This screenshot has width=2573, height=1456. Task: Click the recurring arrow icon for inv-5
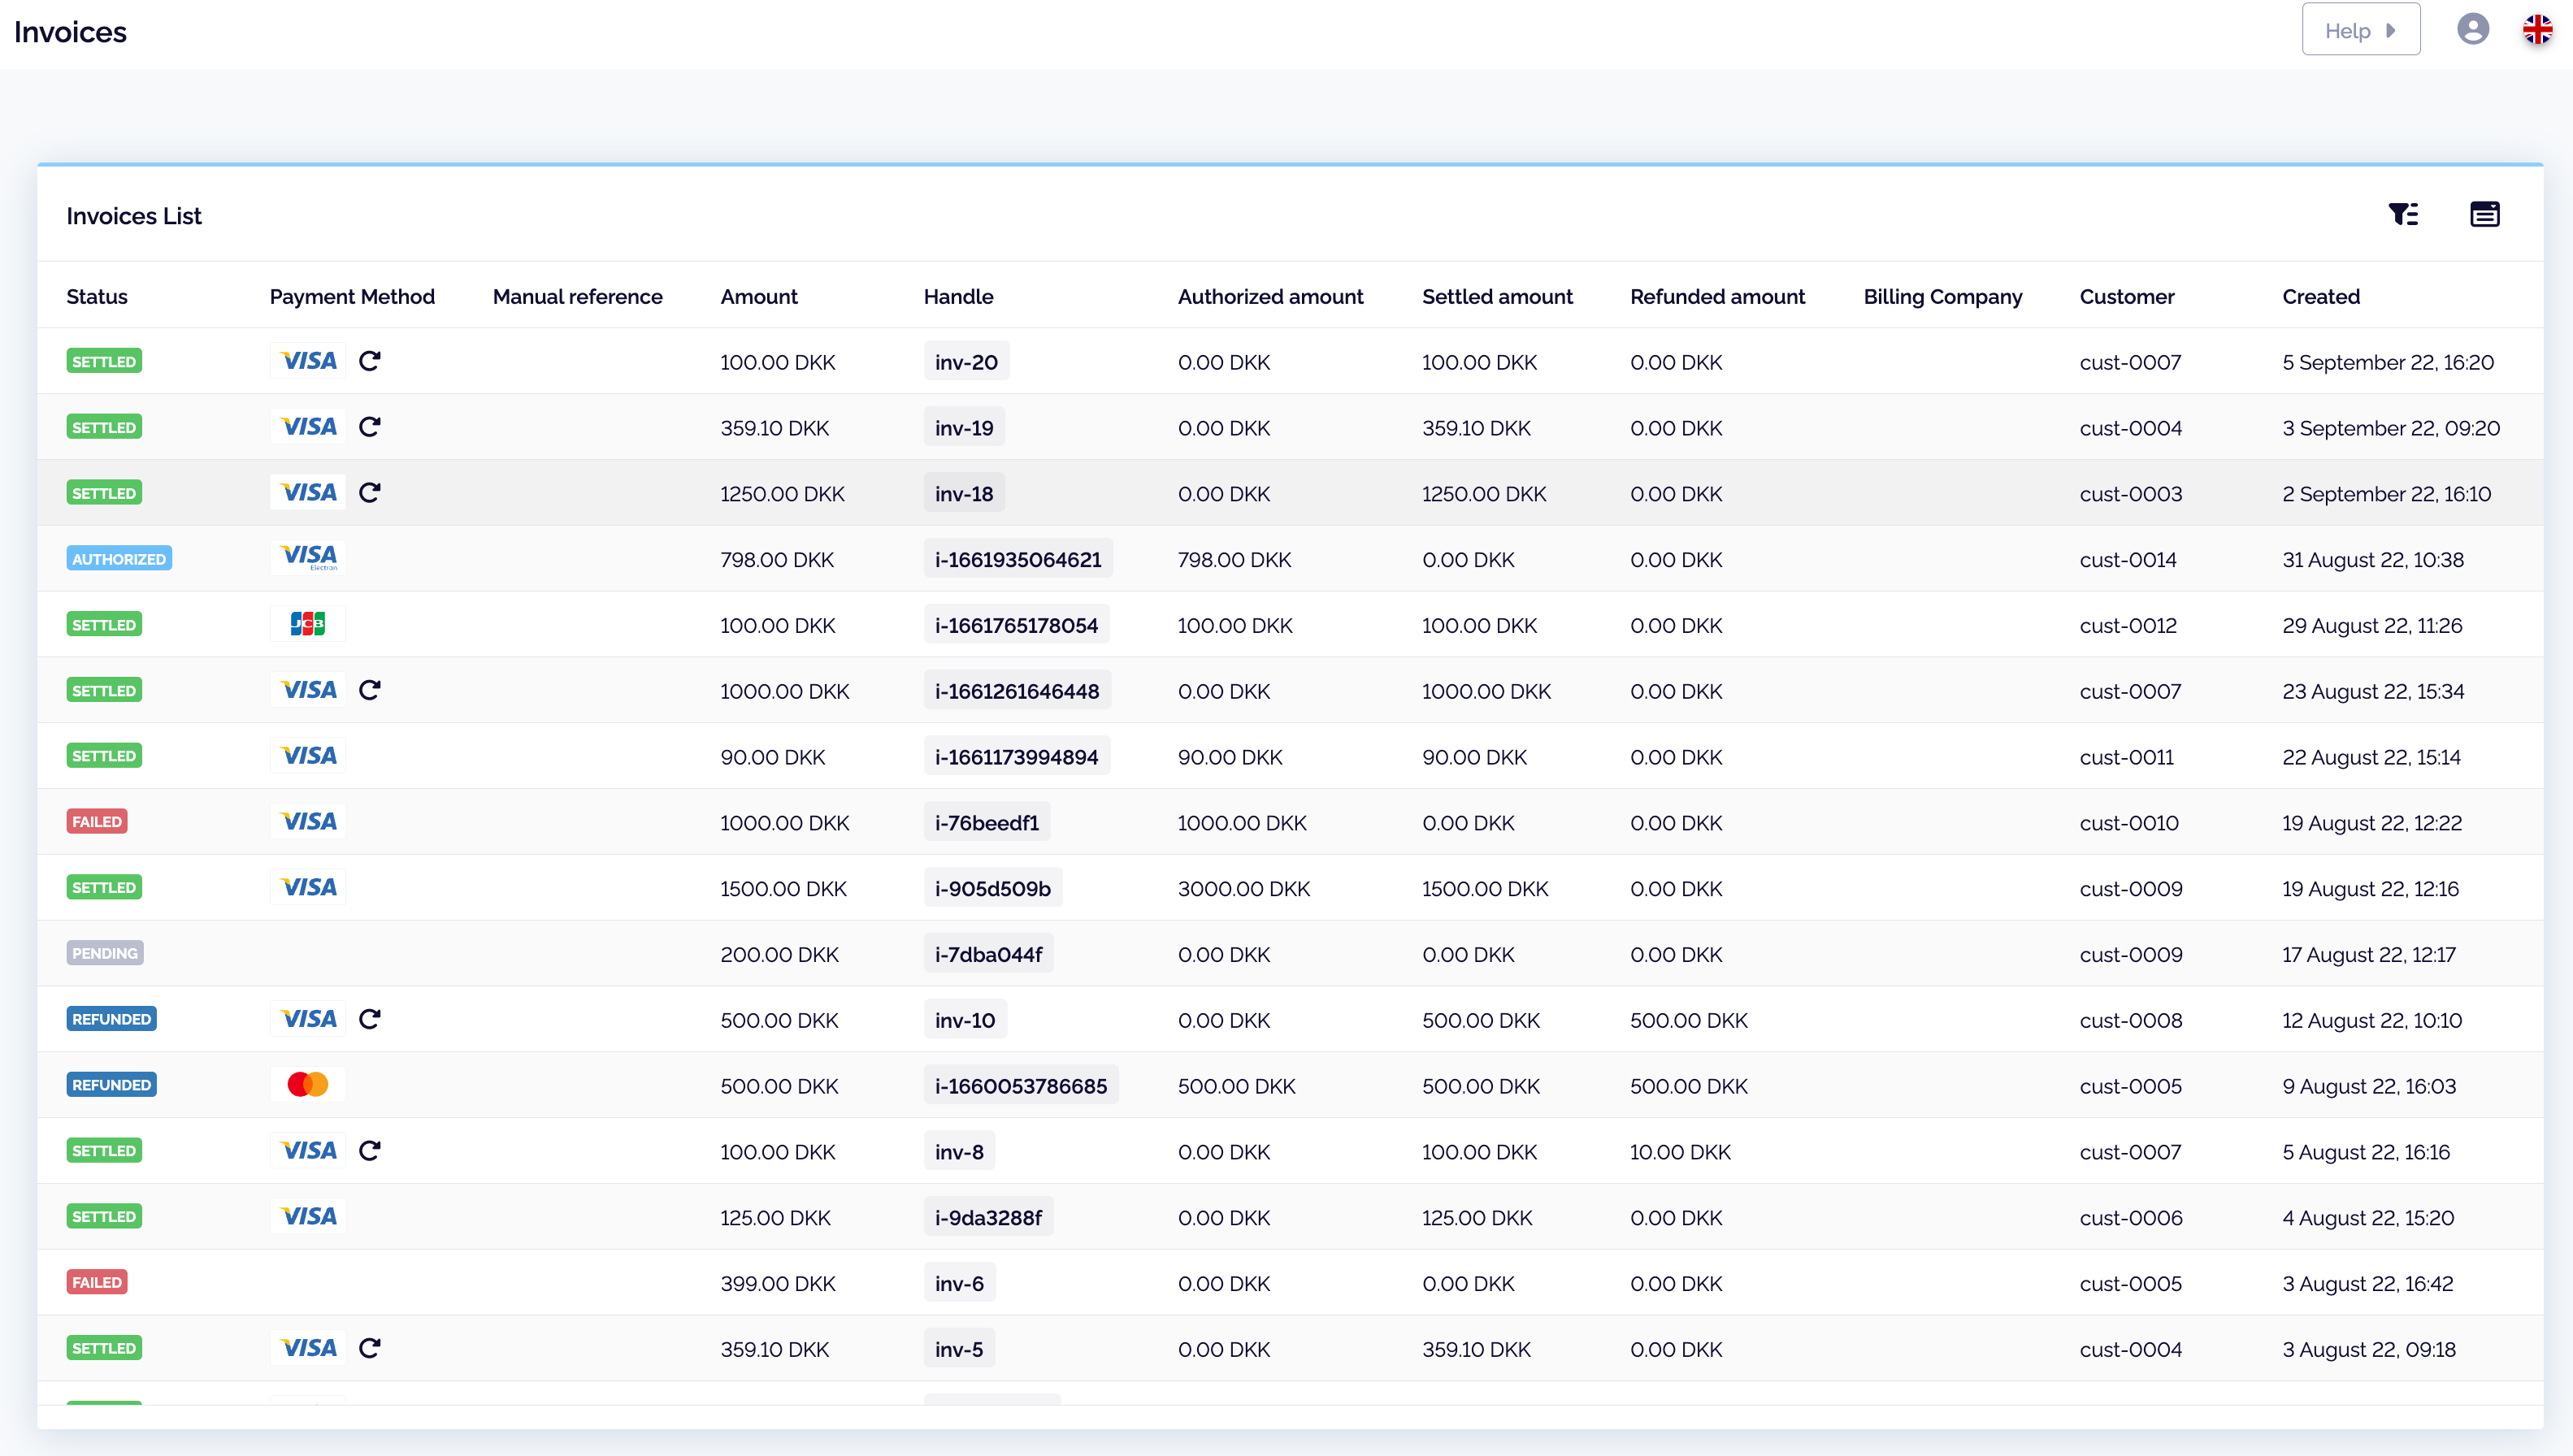click(x=370, y=1348)
